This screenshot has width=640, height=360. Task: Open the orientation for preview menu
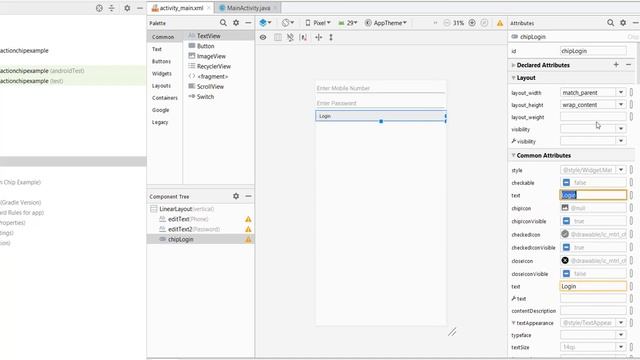(288, 23)
